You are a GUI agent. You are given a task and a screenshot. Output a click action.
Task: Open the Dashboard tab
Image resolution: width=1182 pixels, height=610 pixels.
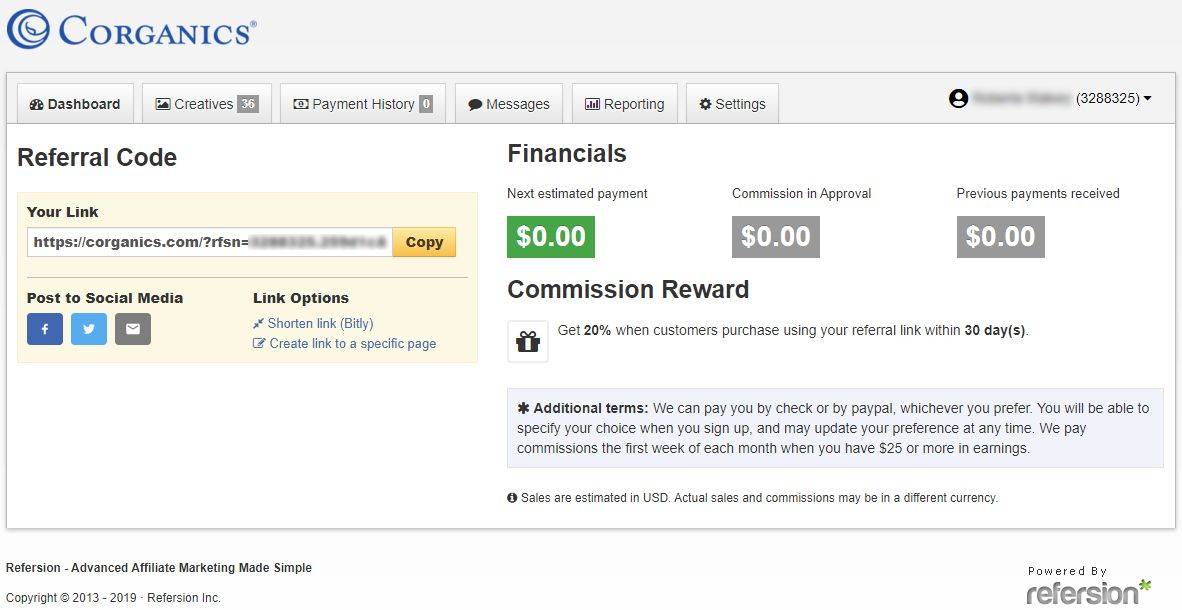[x=75, y=104]
